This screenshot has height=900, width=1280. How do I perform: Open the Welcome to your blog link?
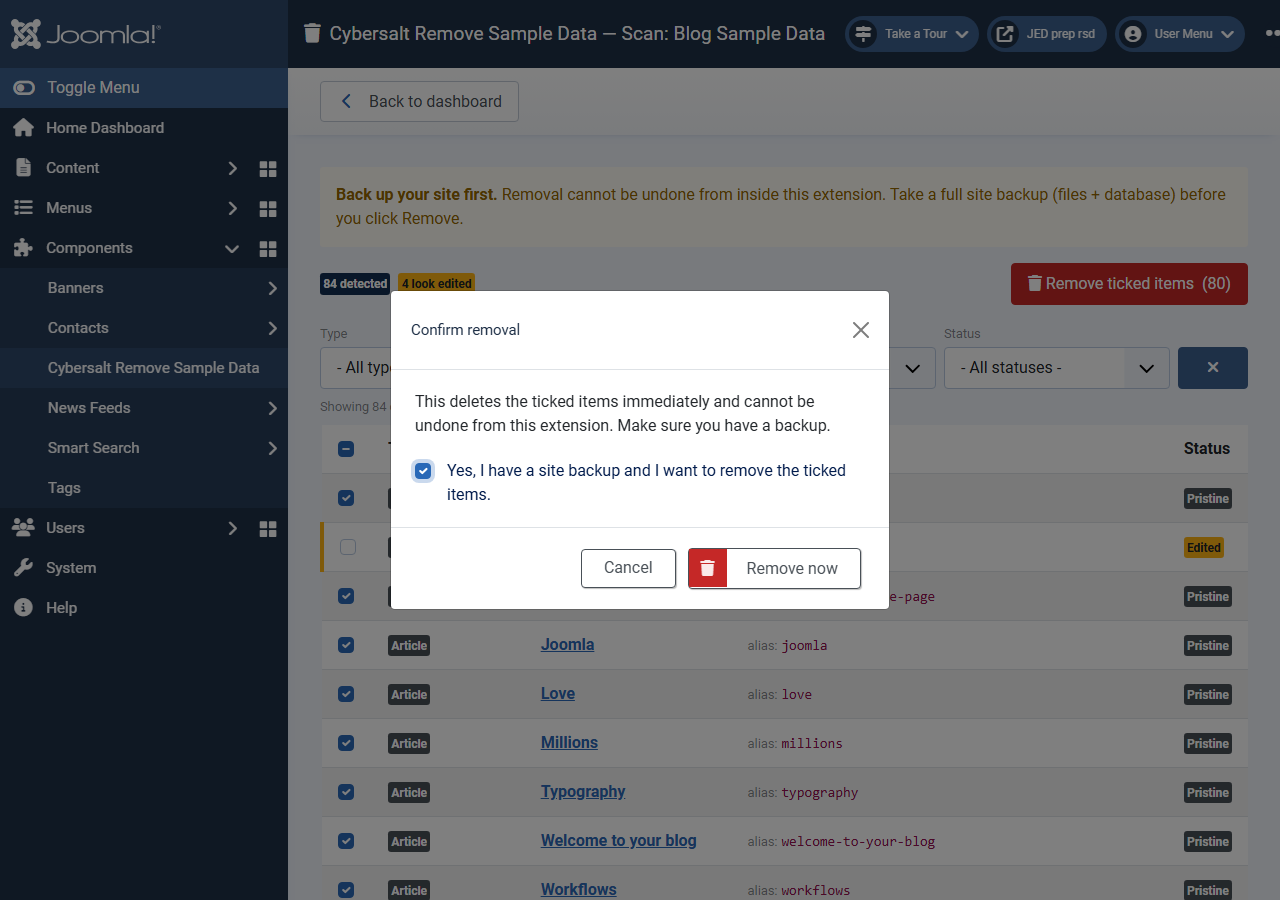point(619,841)
